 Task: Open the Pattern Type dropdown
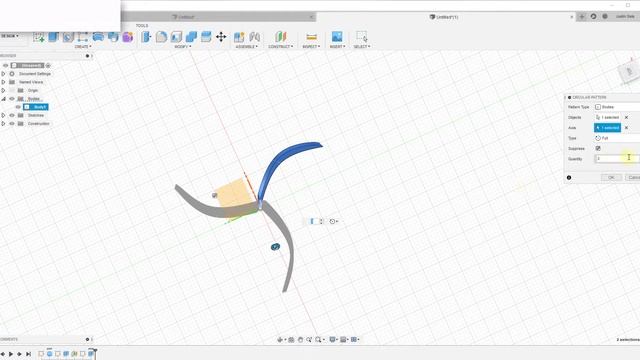click(617, 107)
